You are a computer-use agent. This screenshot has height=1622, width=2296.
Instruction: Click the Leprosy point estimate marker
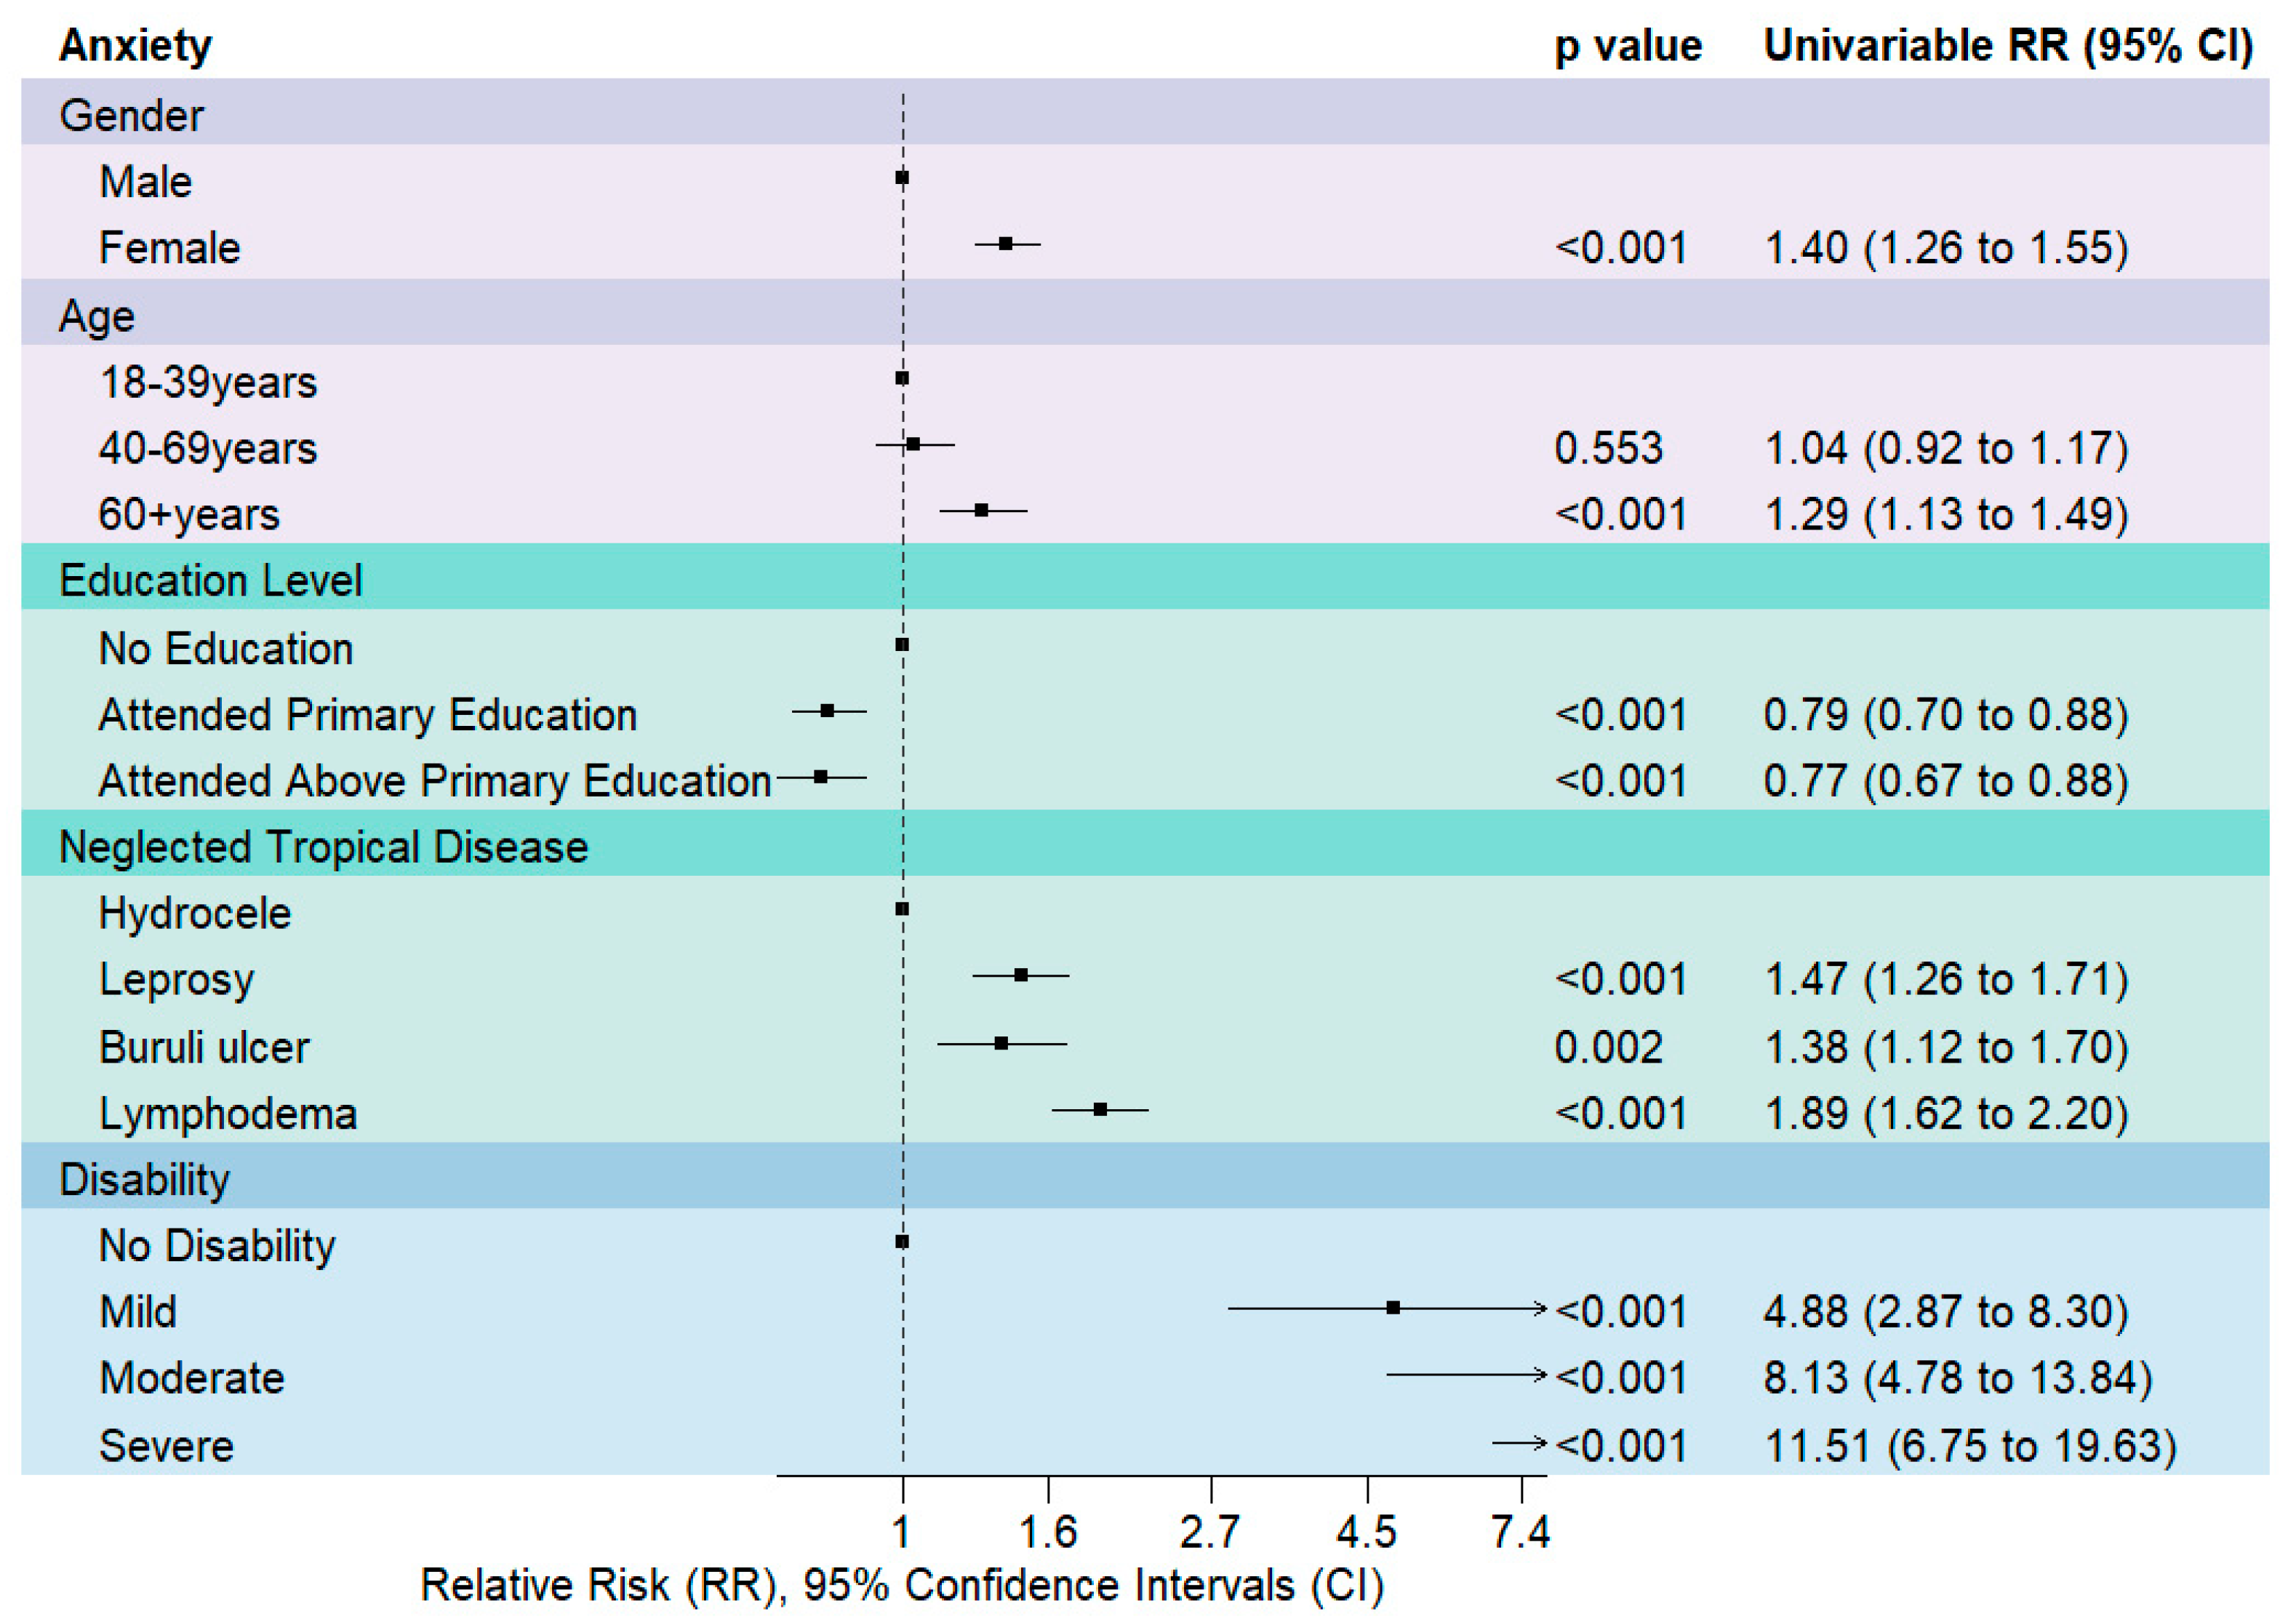(x=1021, y=975)
